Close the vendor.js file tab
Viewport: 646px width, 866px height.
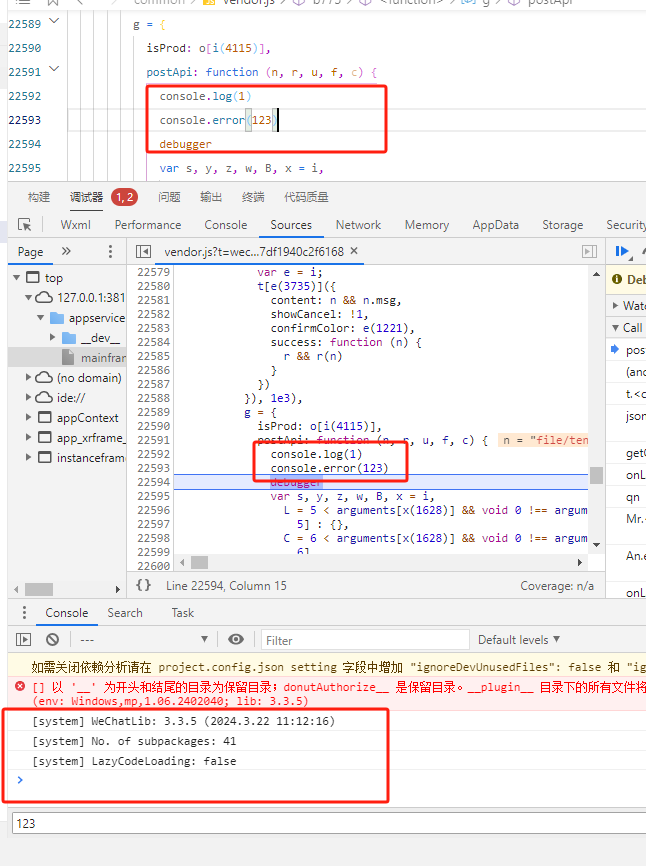pyautogui.click(x=354, y=251)
